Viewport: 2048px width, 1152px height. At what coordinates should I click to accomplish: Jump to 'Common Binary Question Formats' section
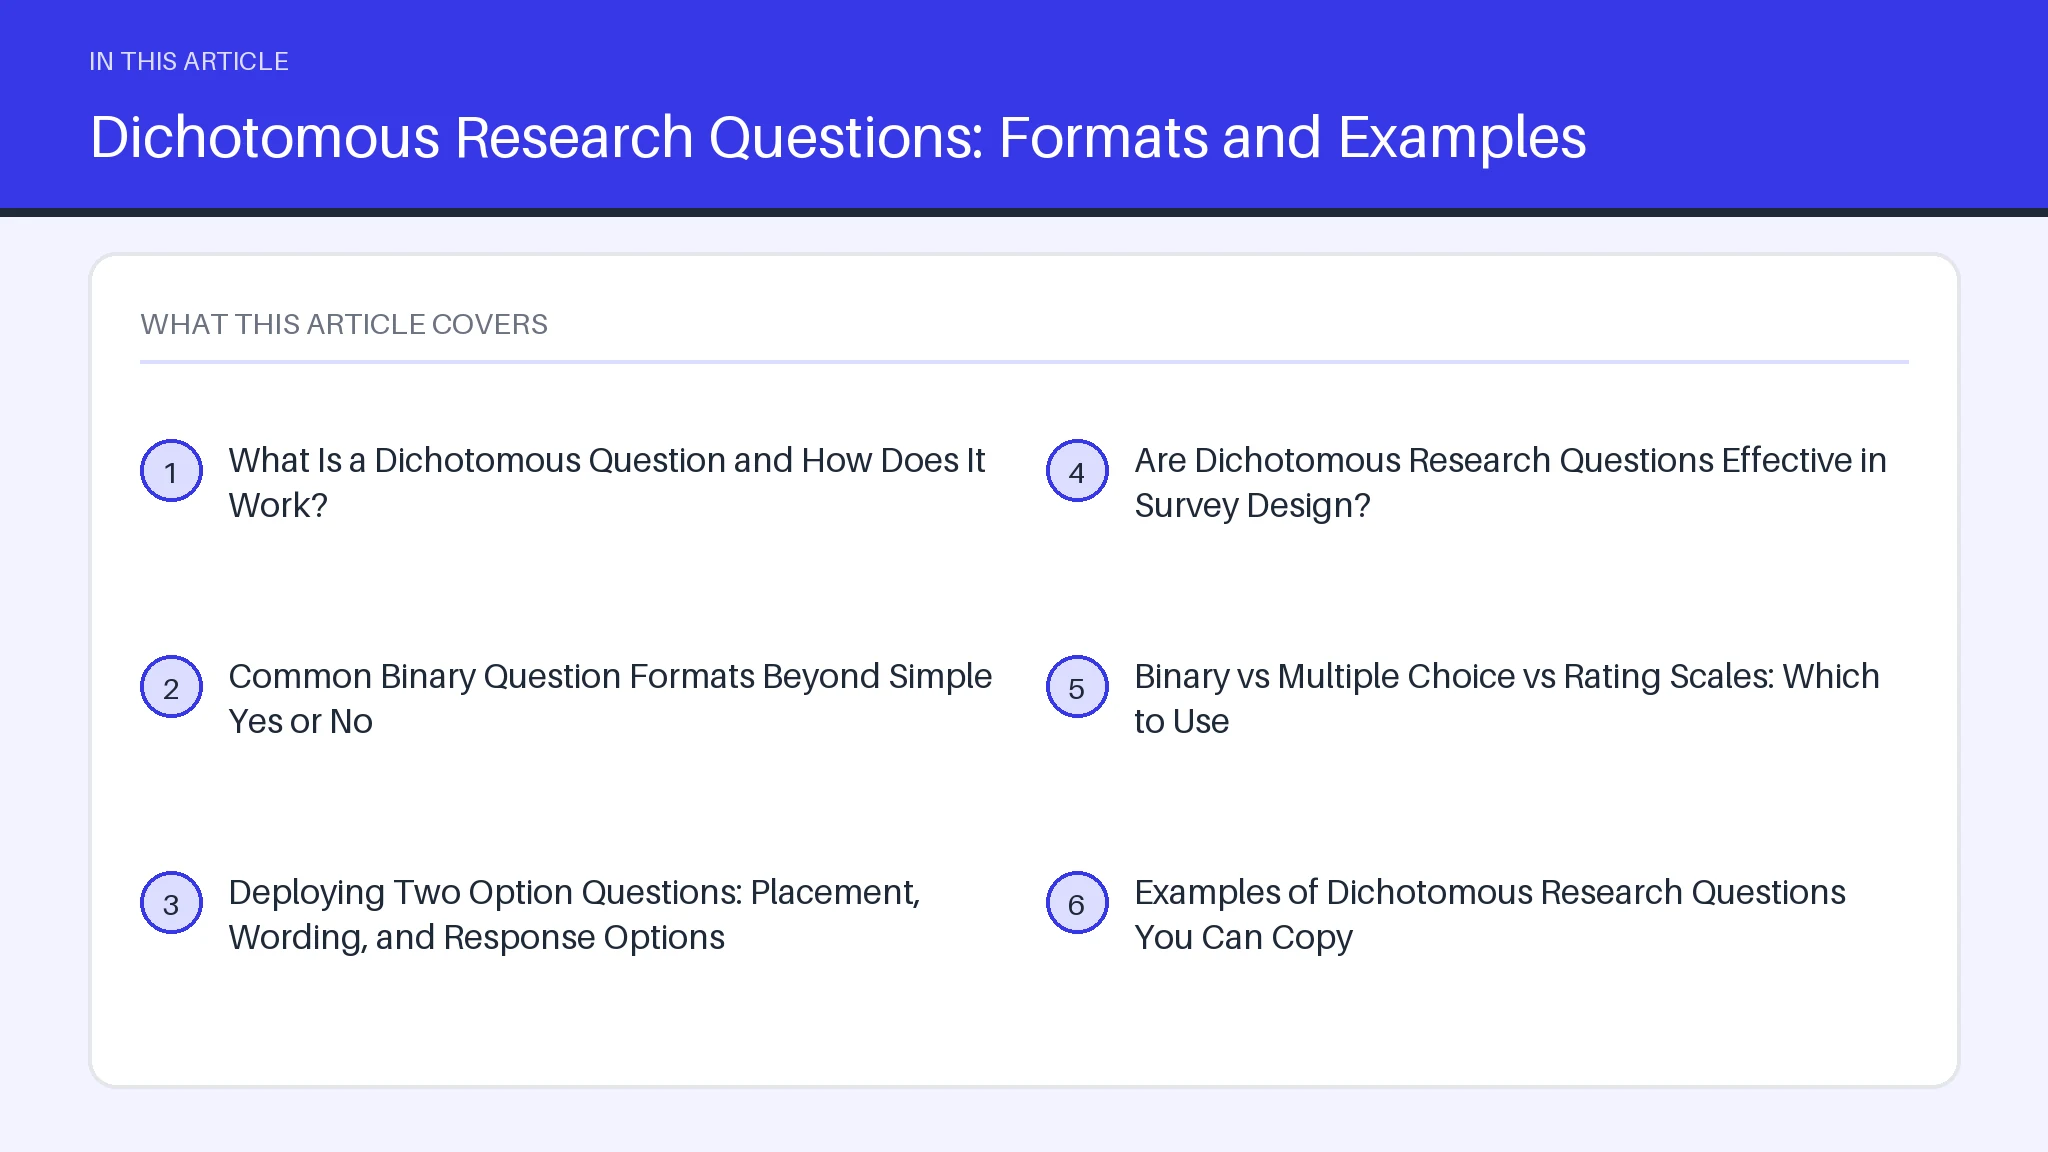(610, 699)
